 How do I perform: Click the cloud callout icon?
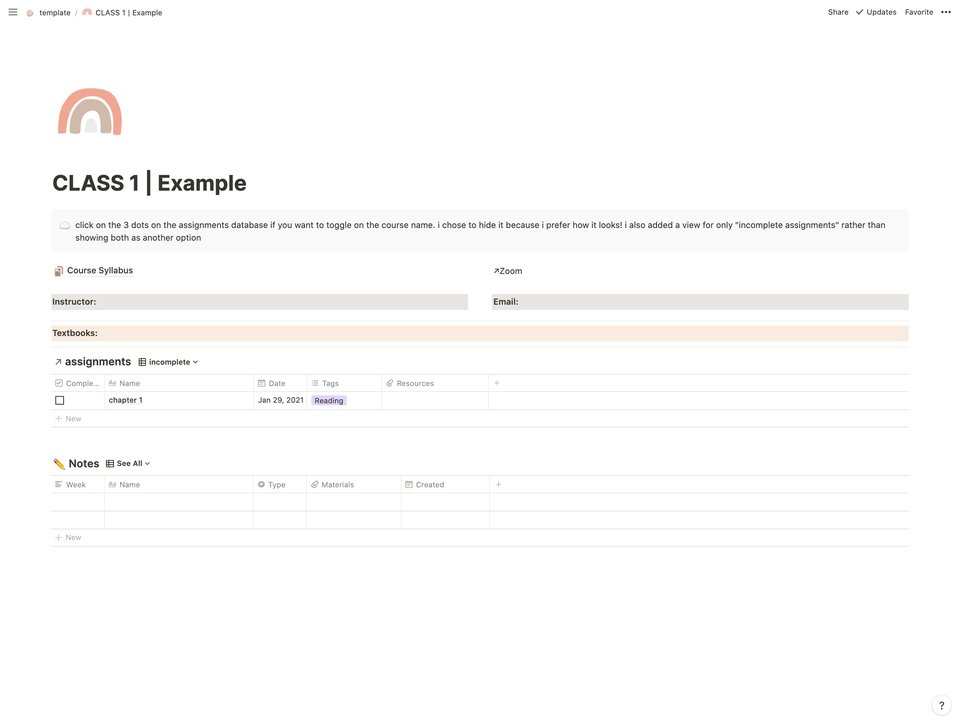coord(64,225)
